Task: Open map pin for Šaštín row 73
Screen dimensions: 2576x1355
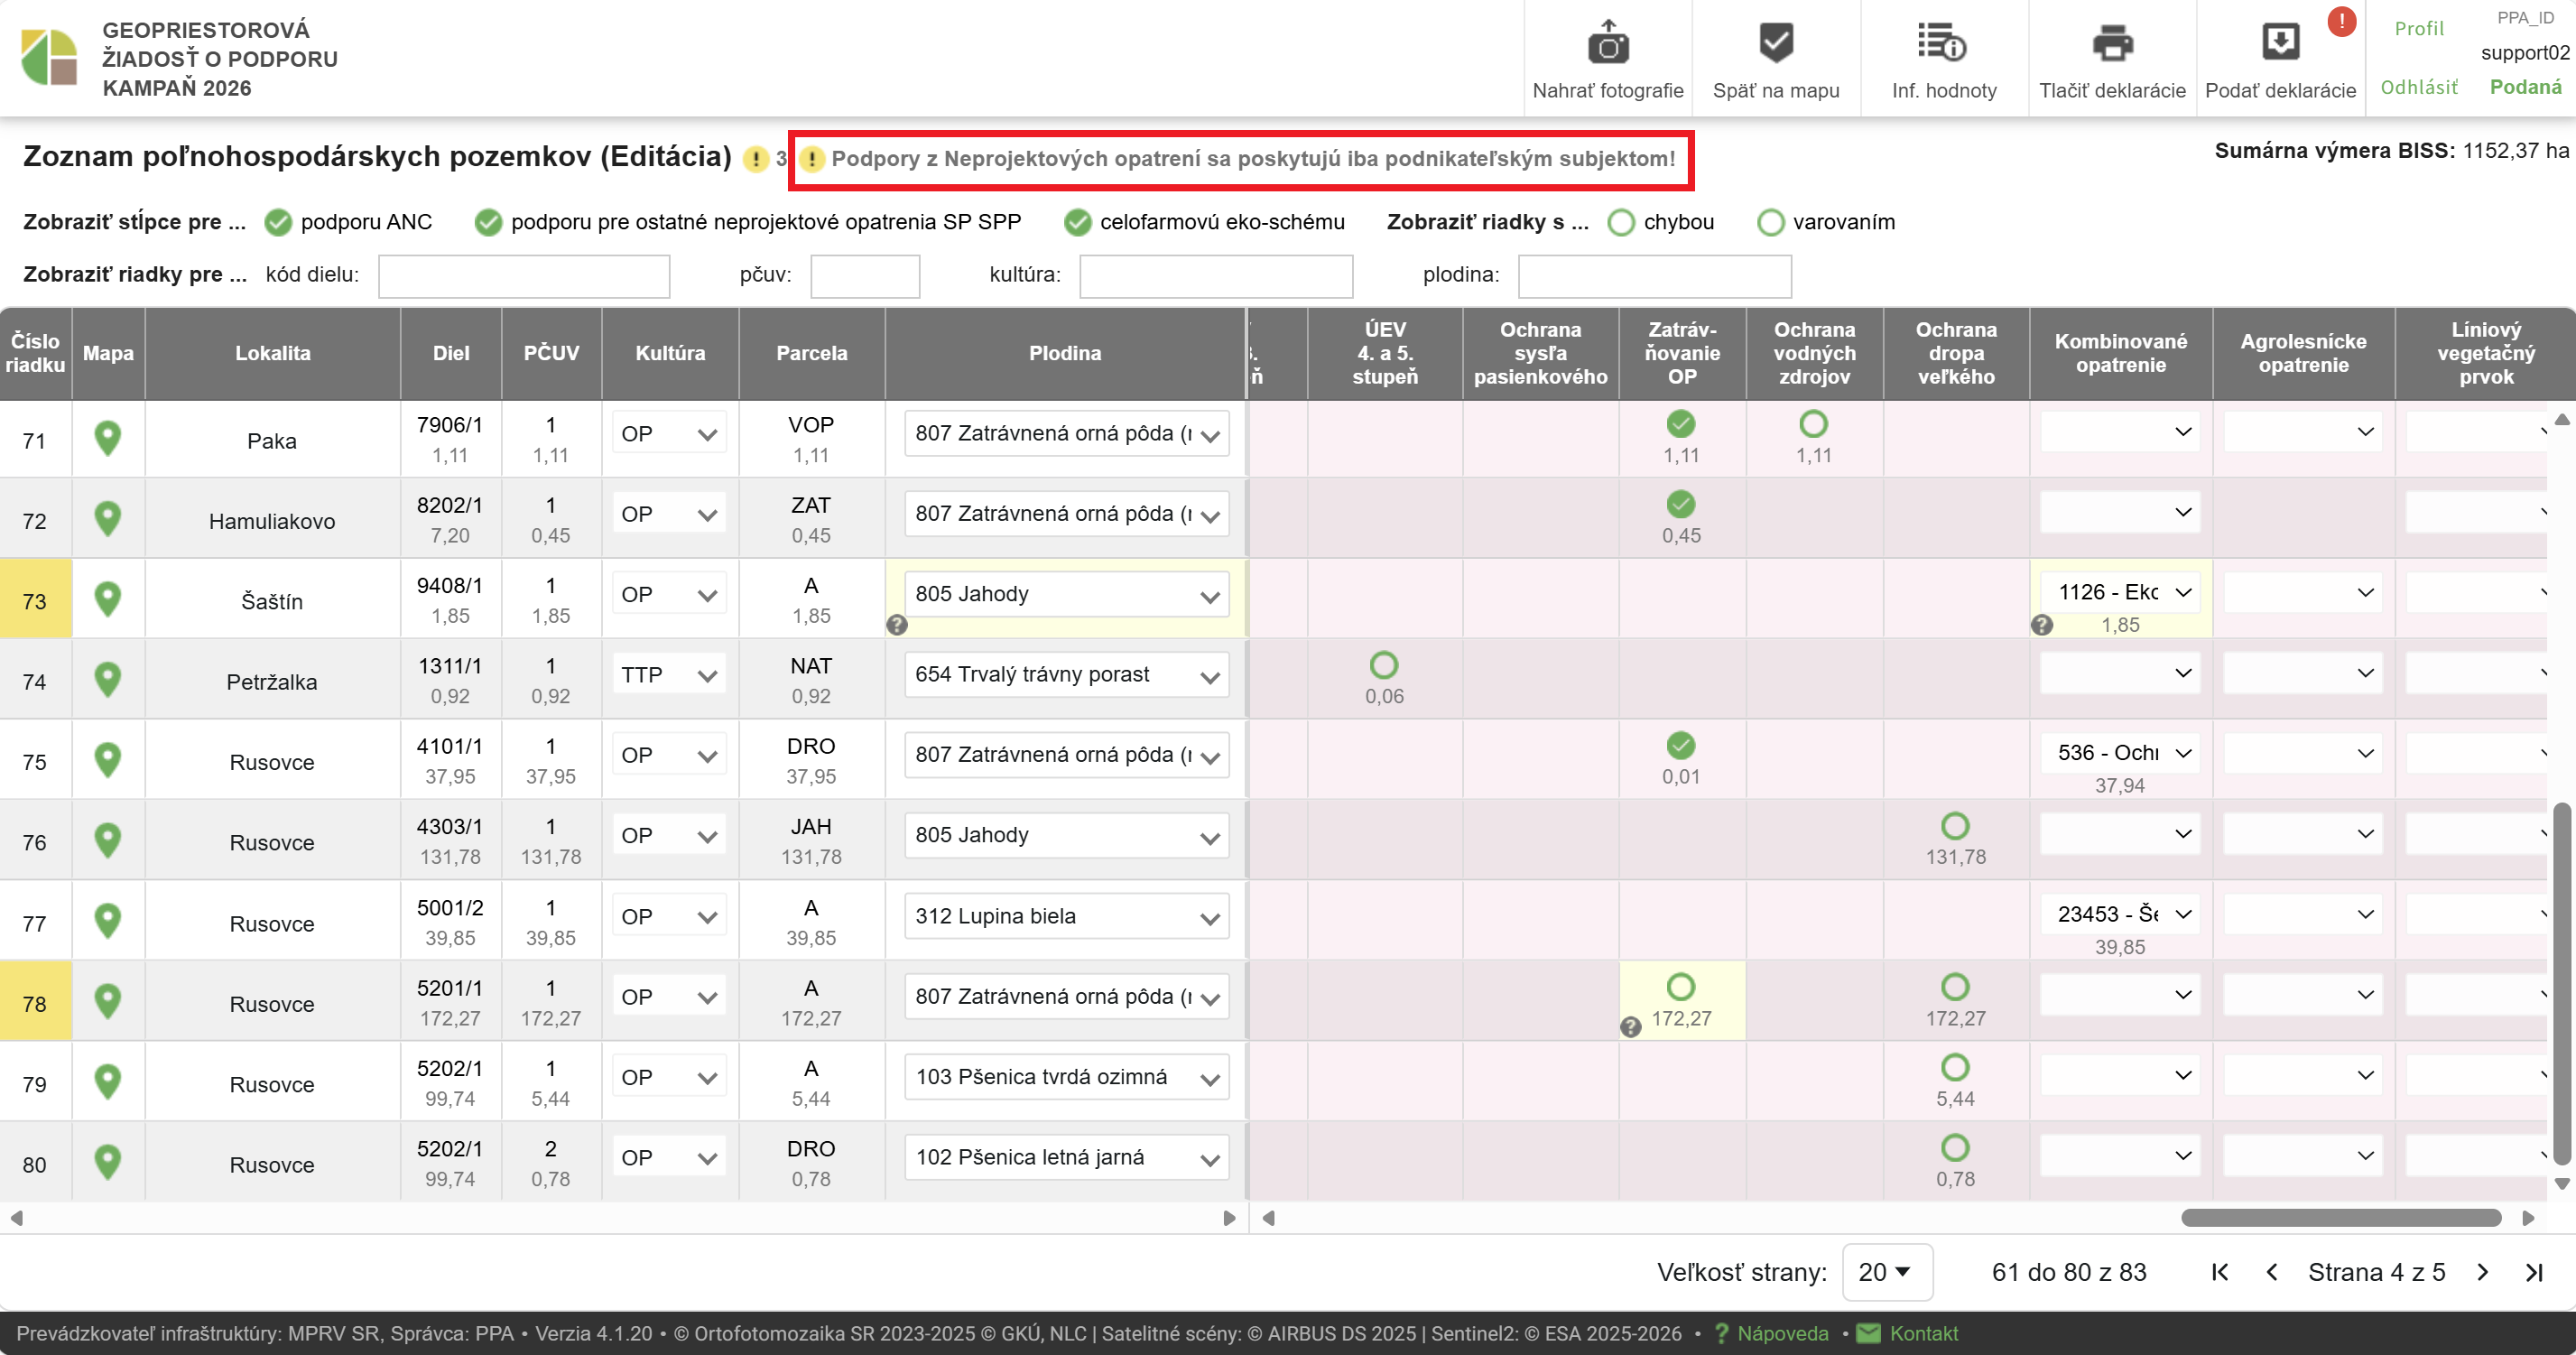Action: (x=108, y=599)
